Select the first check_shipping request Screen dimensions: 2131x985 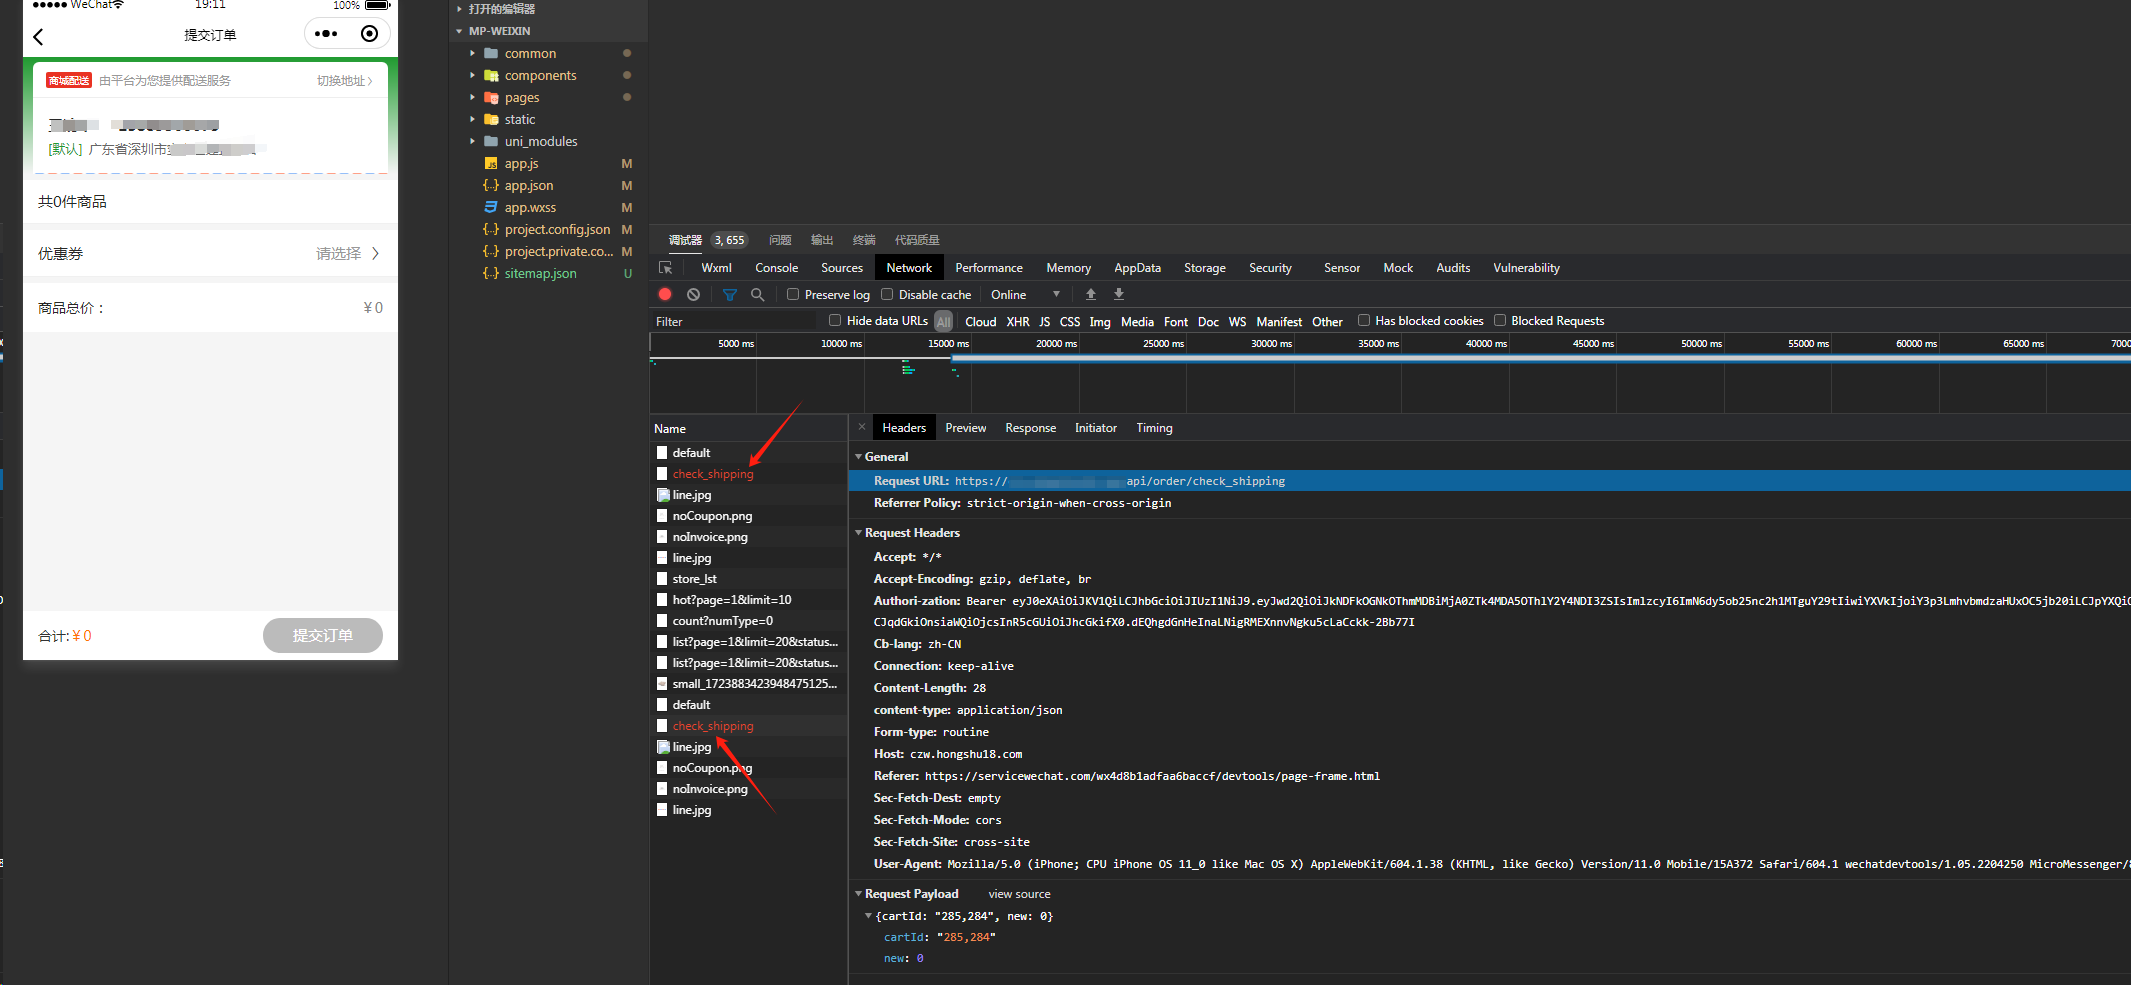[713, 474]
